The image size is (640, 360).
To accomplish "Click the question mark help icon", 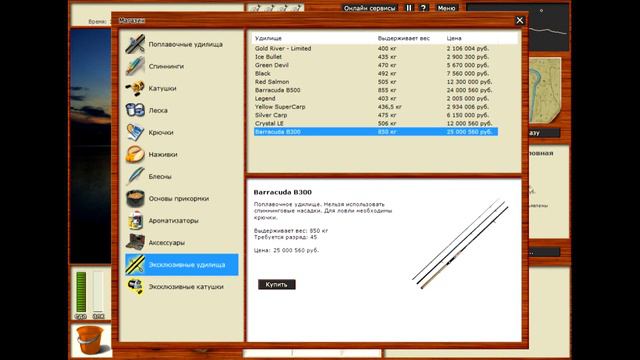I will click(423, 8).
